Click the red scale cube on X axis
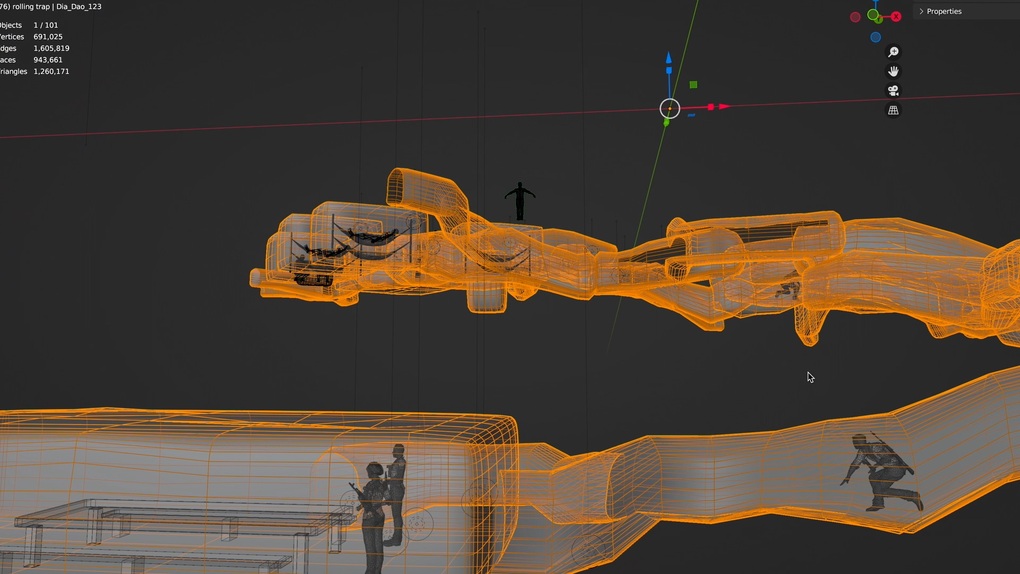This screenshot has height=574, width=1020. click(710, 107)
